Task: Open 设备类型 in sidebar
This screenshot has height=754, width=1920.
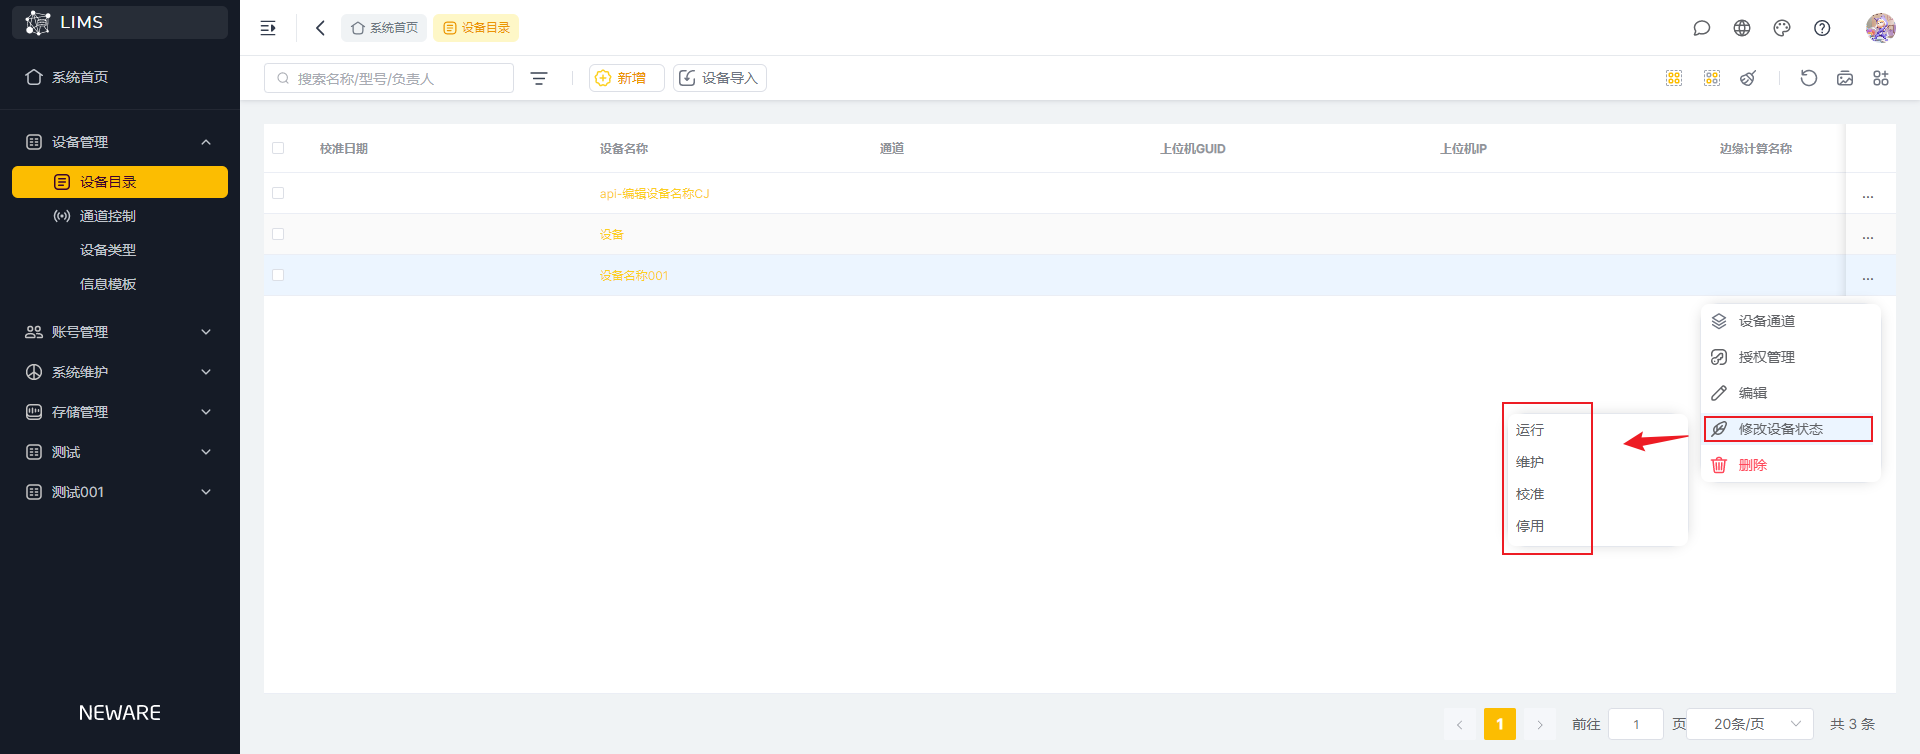Action: click(120, 250)
